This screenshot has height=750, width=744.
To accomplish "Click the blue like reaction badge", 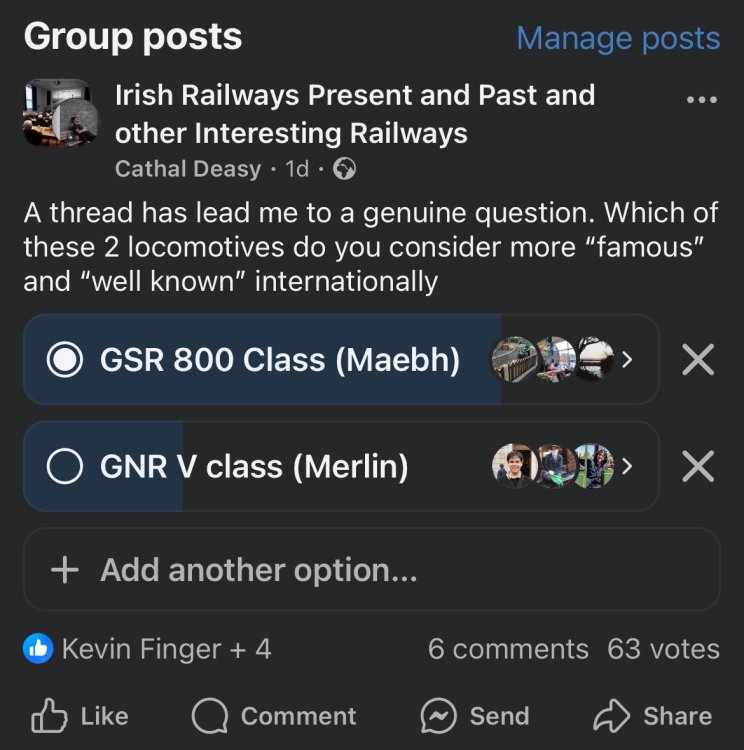I will pyautogui.click(x=38, y=649).
